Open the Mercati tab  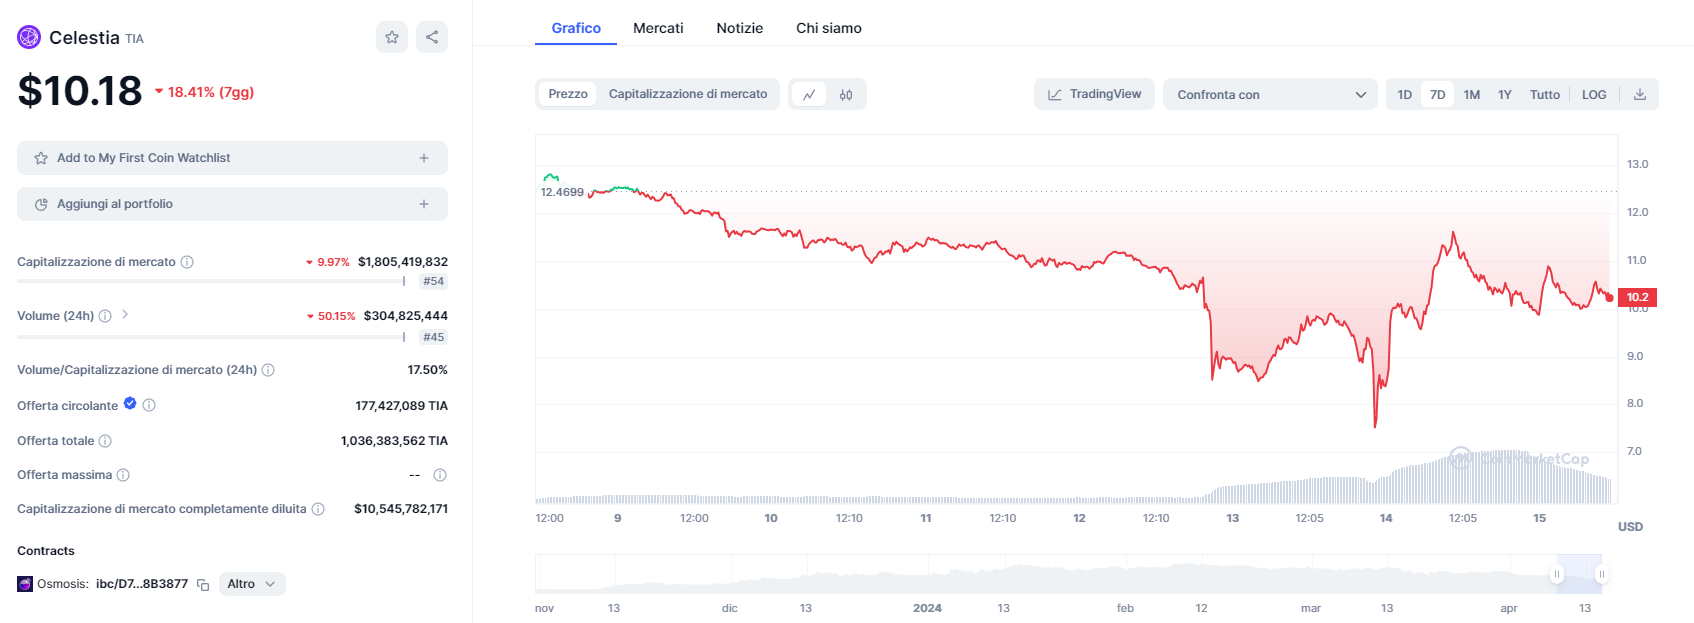coord(658,28)
